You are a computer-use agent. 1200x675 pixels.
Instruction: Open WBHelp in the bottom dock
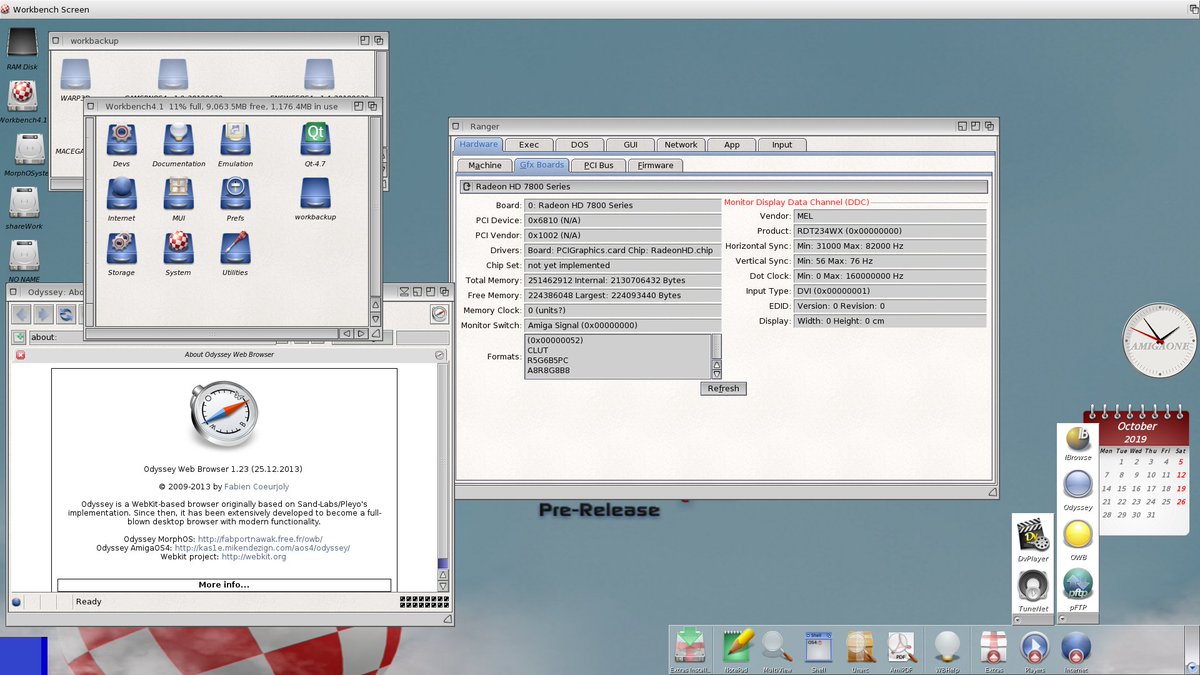point(946,650)
